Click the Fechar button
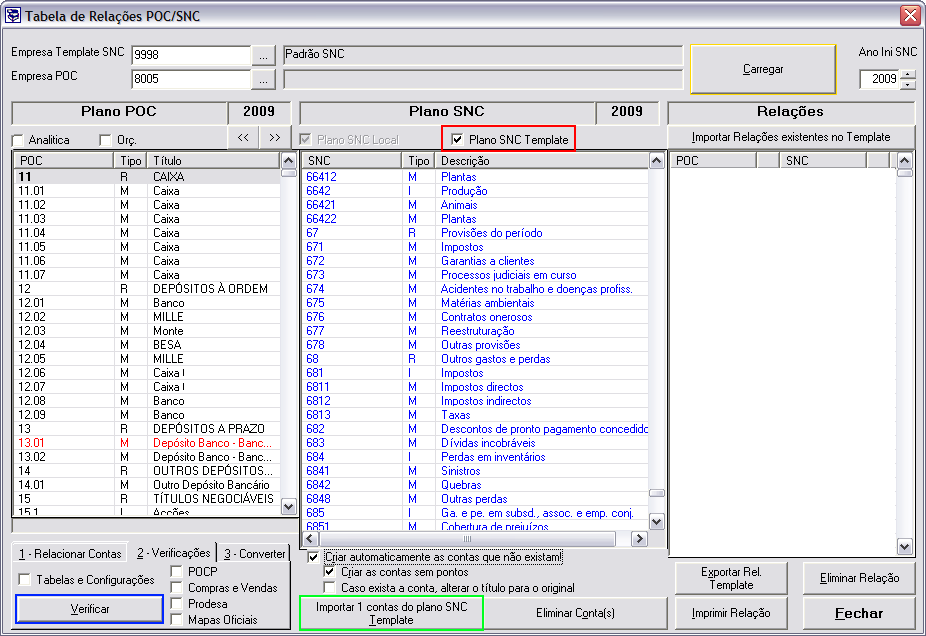 coord(859,613)
